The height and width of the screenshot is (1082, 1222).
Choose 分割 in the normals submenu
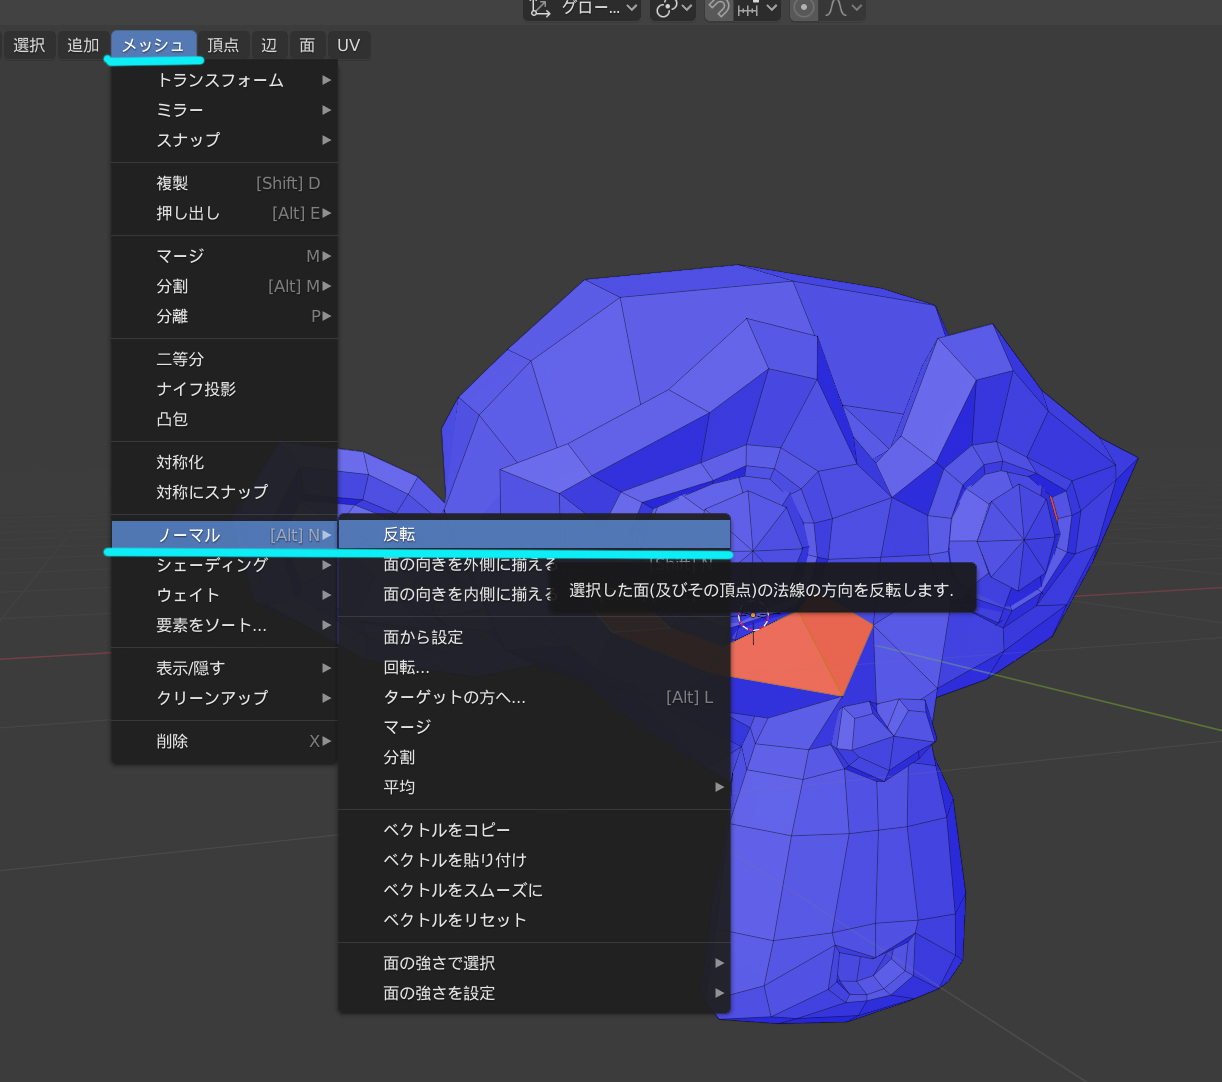pyautogui.click(x=535, y=757)
